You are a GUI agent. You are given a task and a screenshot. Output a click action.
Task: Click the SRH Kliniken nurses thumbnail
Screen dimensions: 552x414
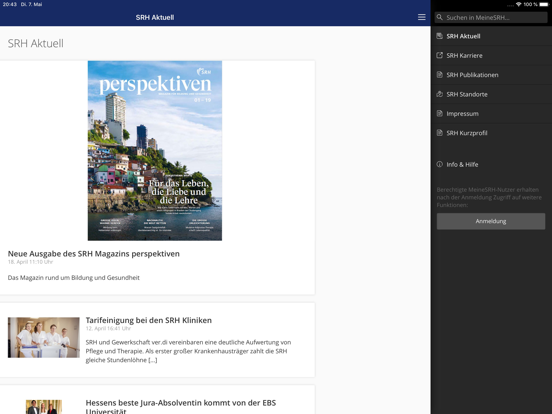44,337
